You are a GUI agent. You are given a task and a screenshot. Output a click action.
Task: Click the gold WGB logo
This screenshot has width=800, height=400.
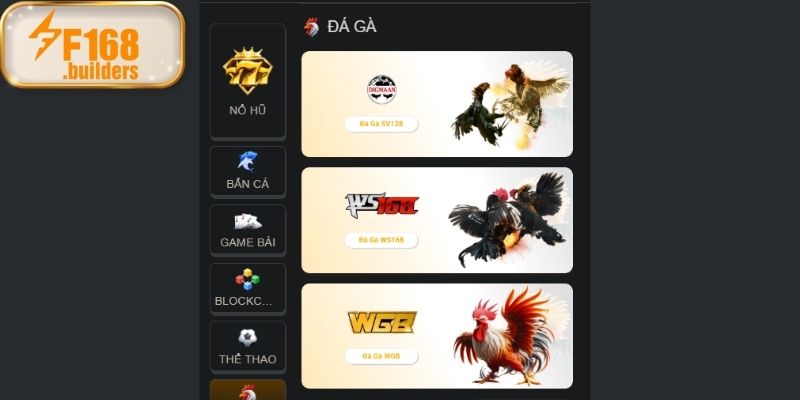tap(382, 322)
